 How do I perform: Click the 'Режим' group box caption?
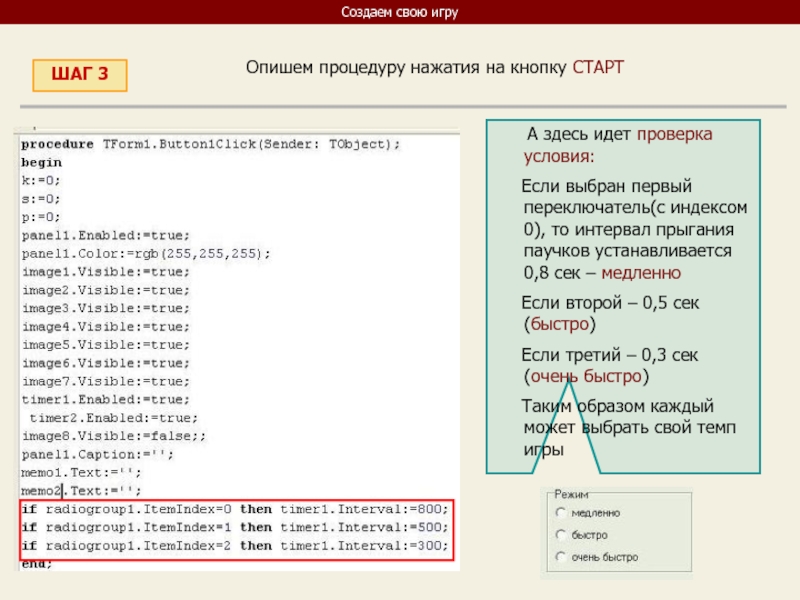[571, 494]
